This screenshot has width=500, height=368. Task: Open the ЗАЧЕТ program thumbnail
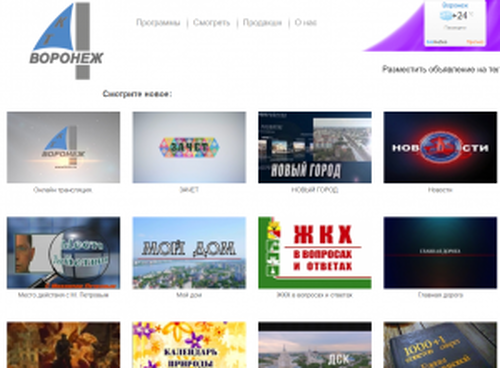click(189, 147)
